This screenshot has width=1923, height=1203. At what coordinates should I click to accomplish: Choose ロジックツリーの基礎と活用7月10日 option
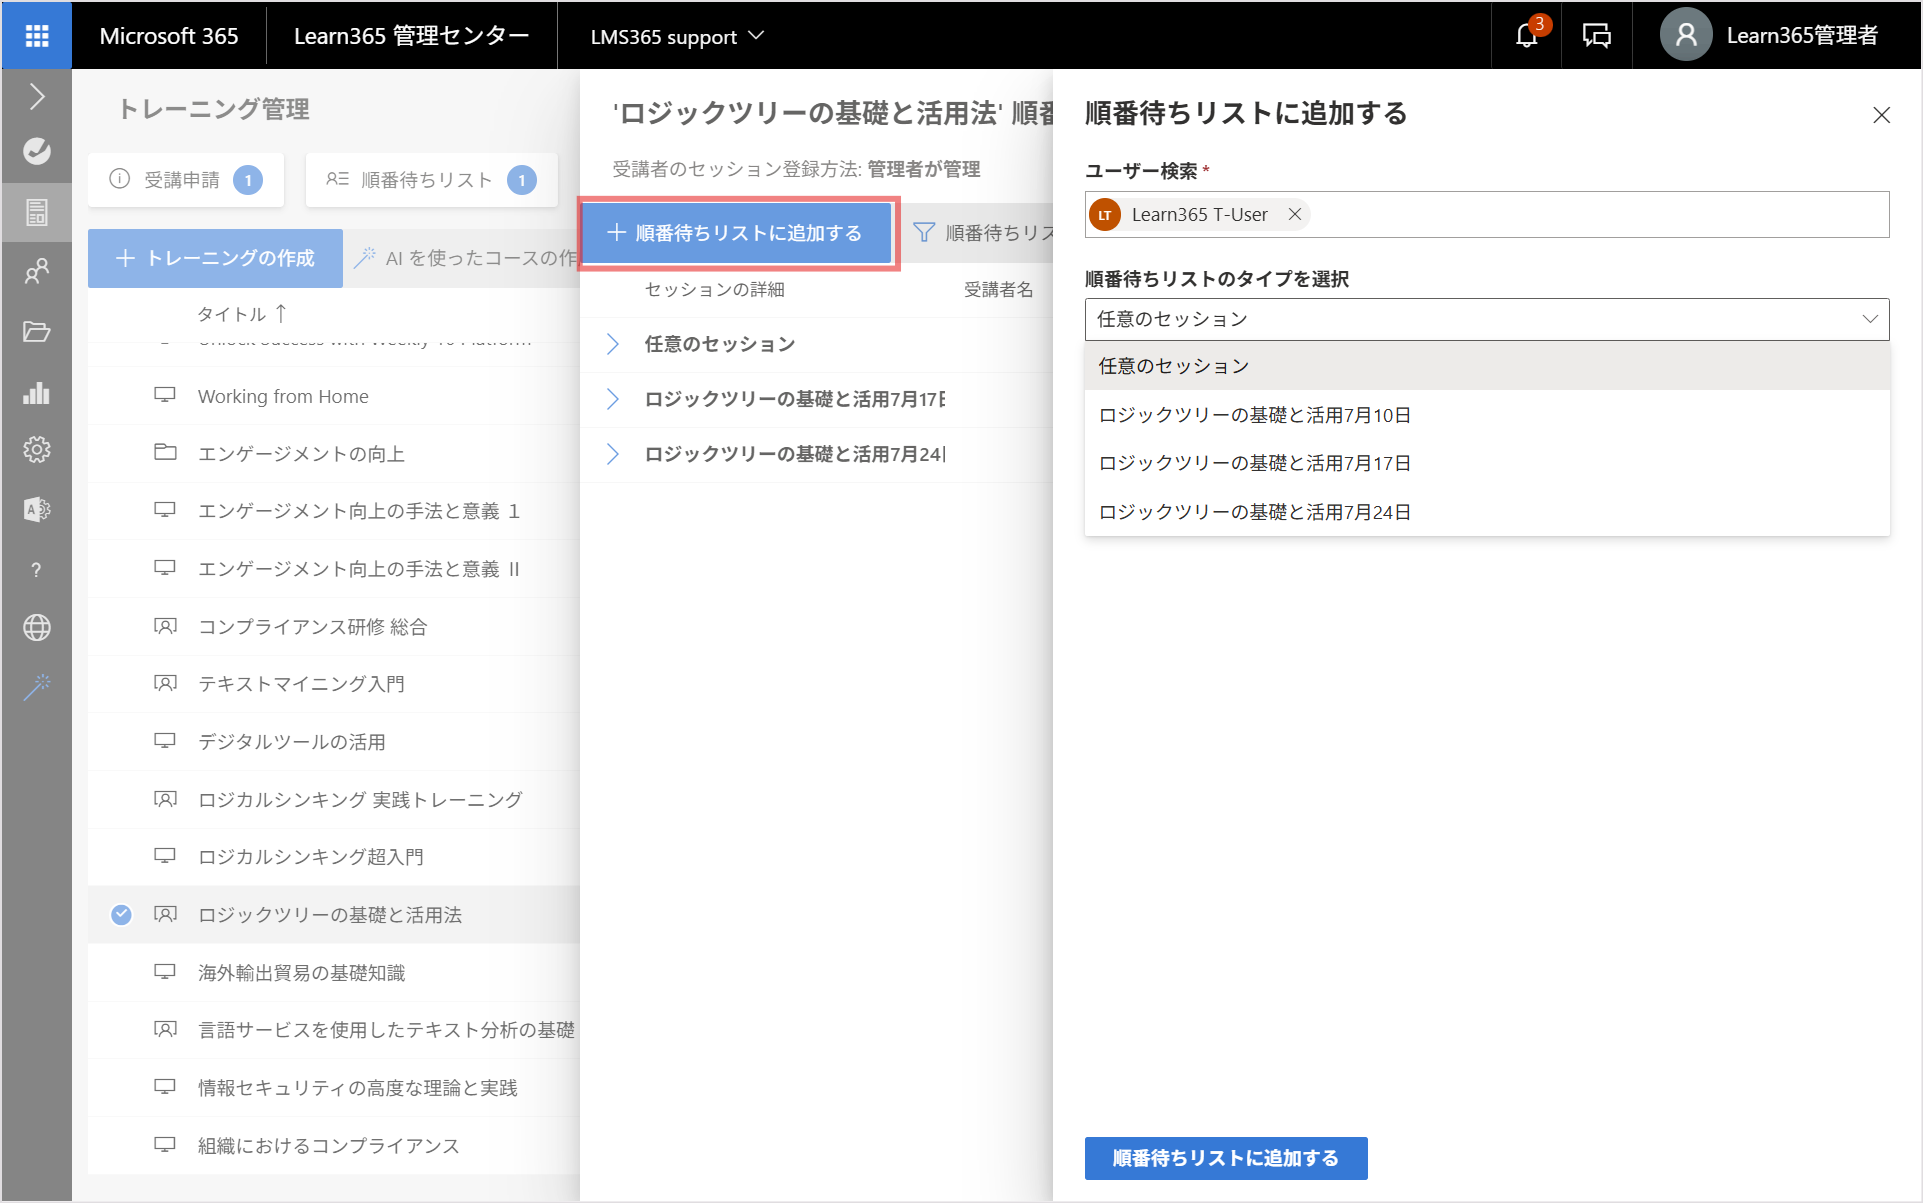tap(1487, 415)
